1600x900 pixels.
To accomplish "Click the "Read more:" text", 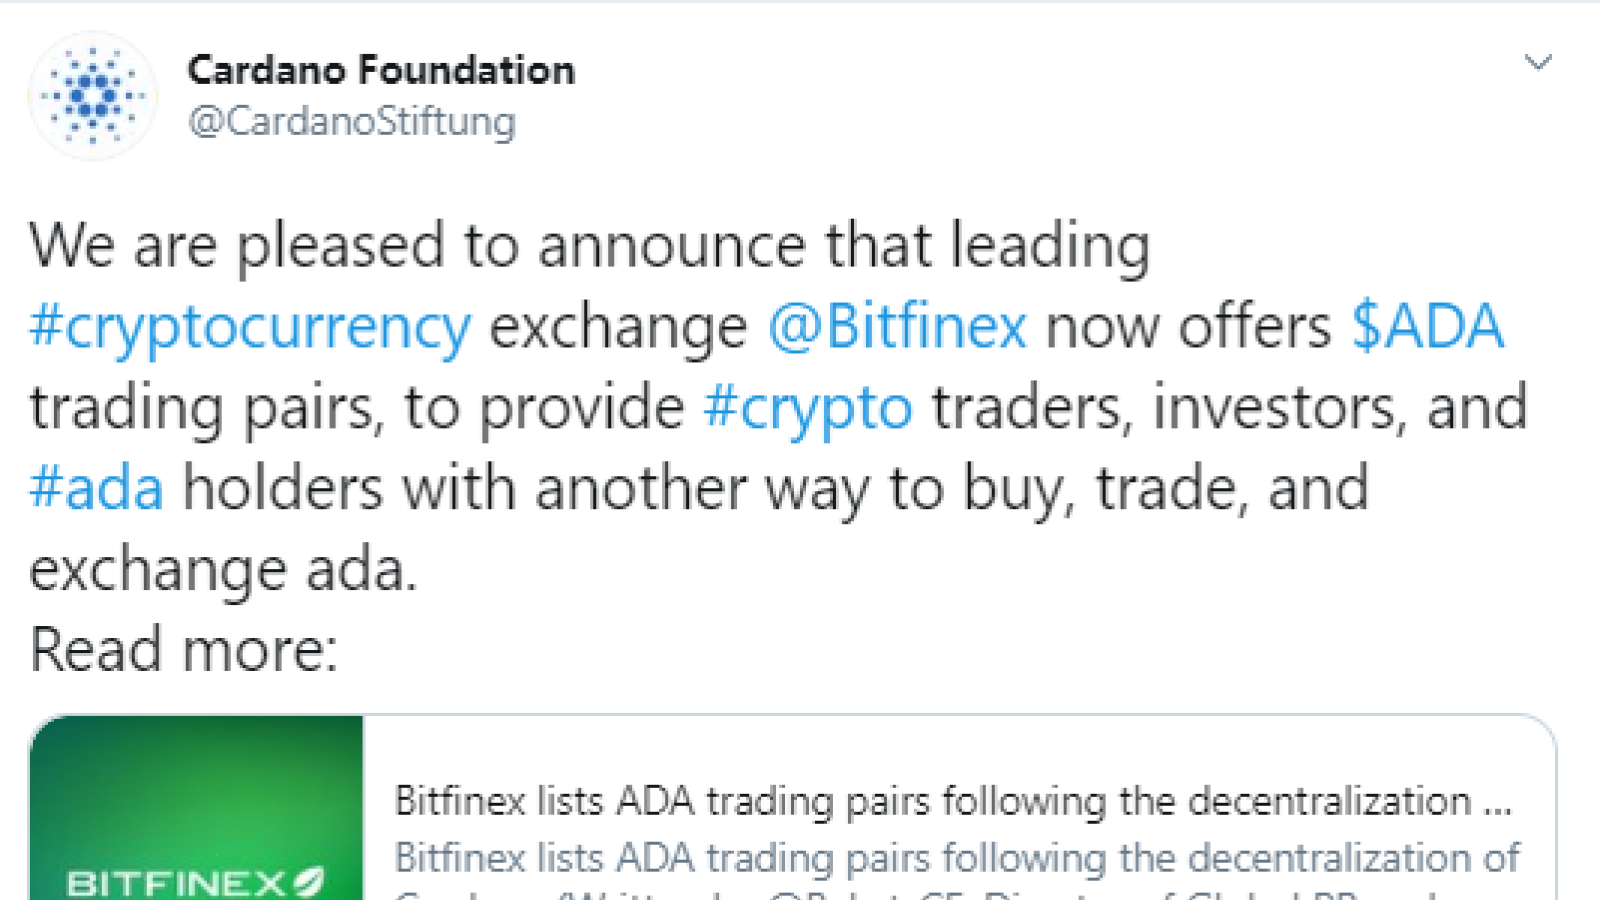I will 184,650.
